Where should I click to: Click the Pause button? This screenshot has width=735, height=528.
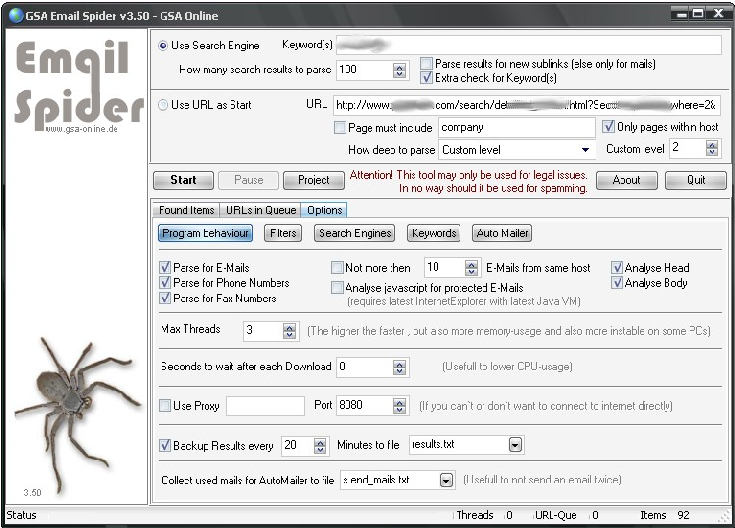(x=248, y=180)
